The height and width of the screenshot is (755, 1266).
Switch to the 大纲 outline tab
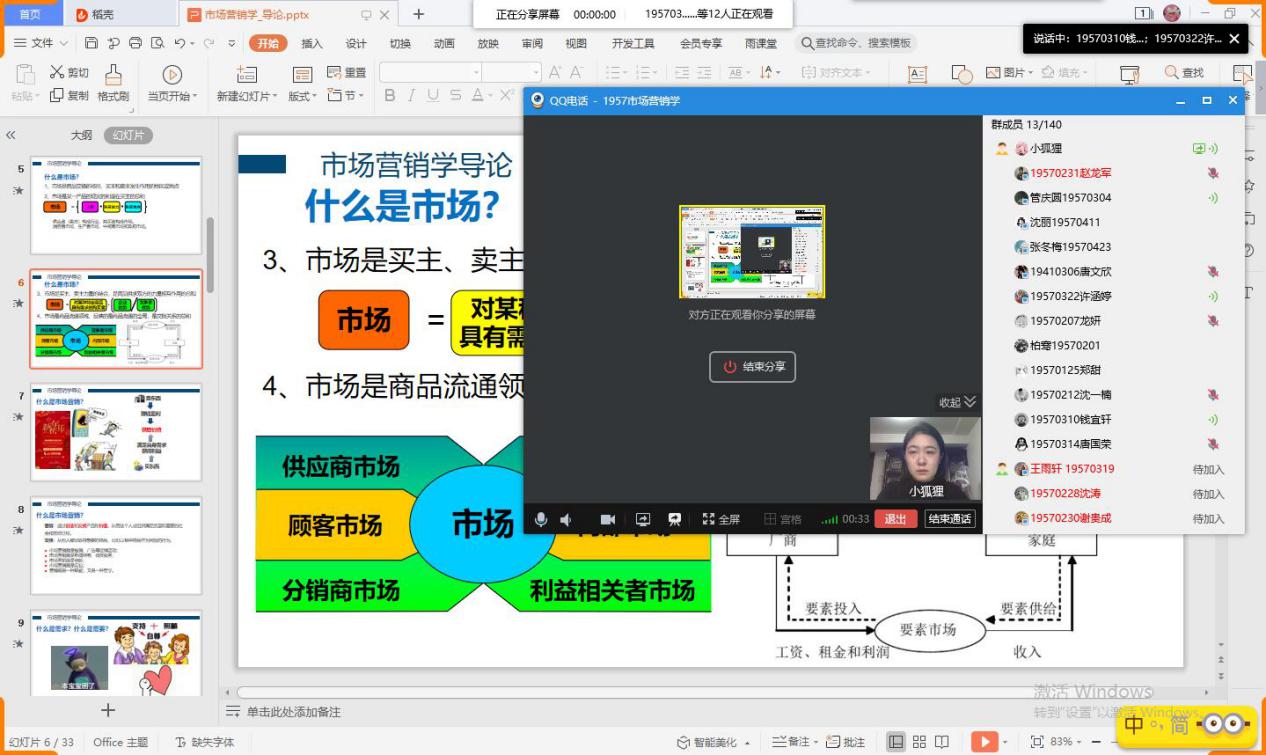tap(81, 135)
